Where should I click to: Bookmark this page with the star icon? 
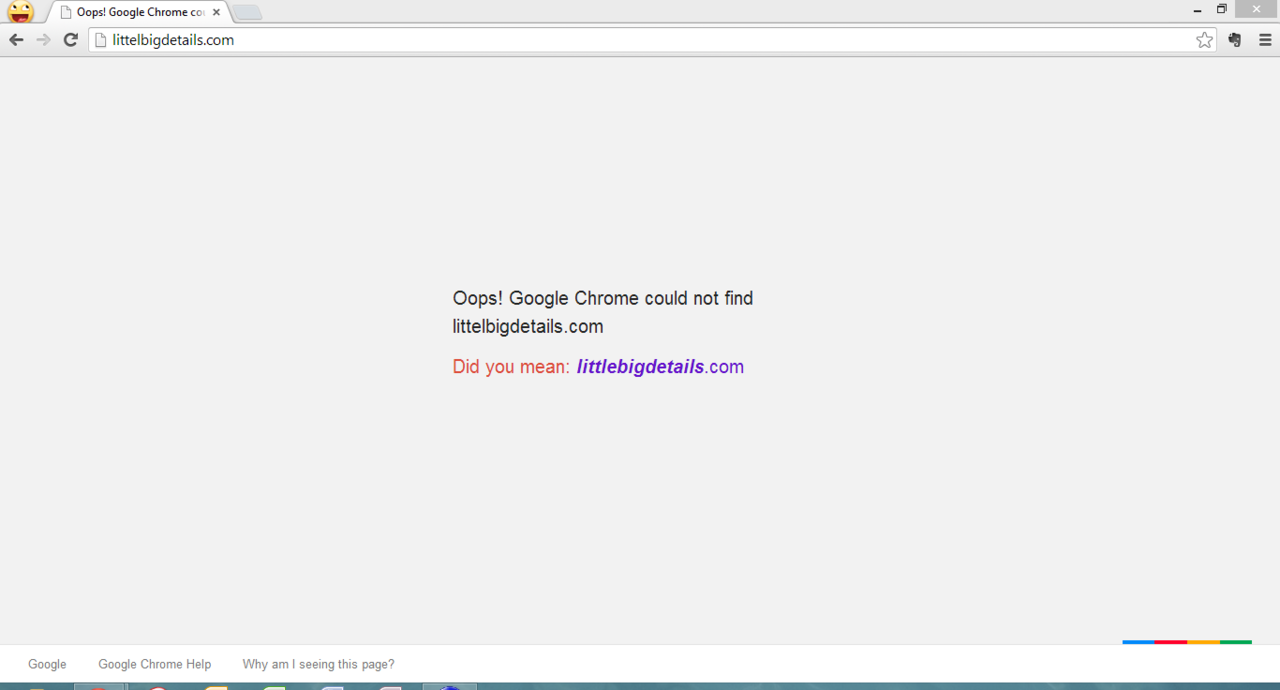(1204, 40)
